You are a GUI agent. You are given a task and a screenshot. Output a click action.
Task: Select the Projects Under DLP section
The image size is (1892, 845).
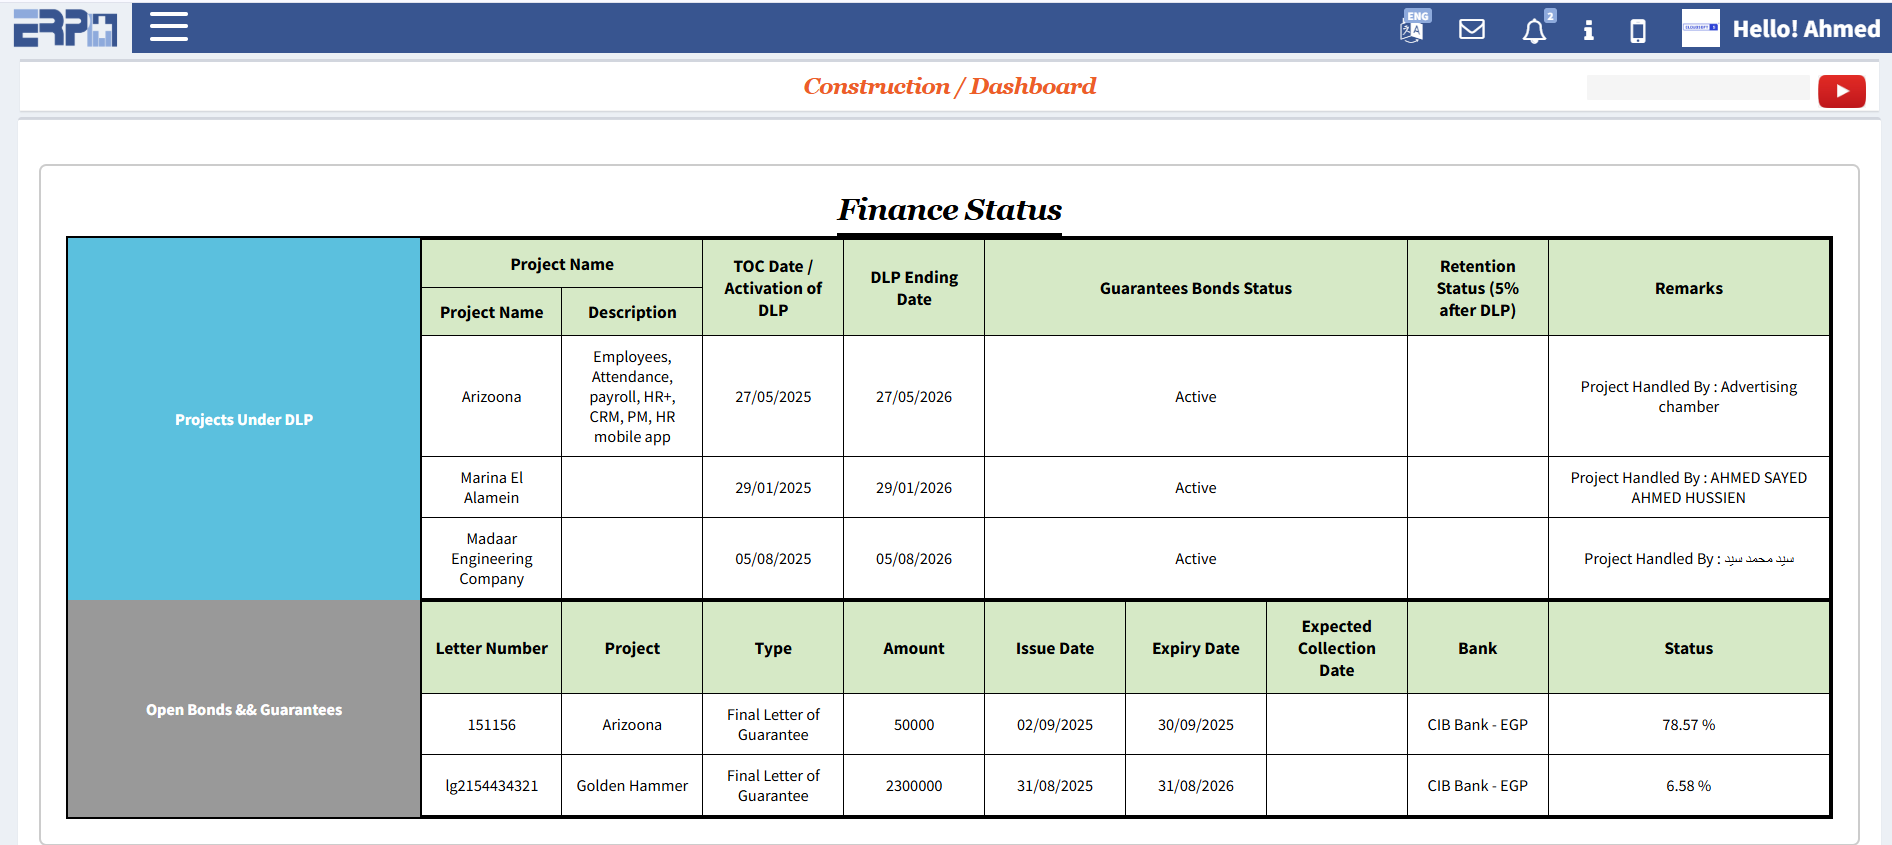click(244, 420)
